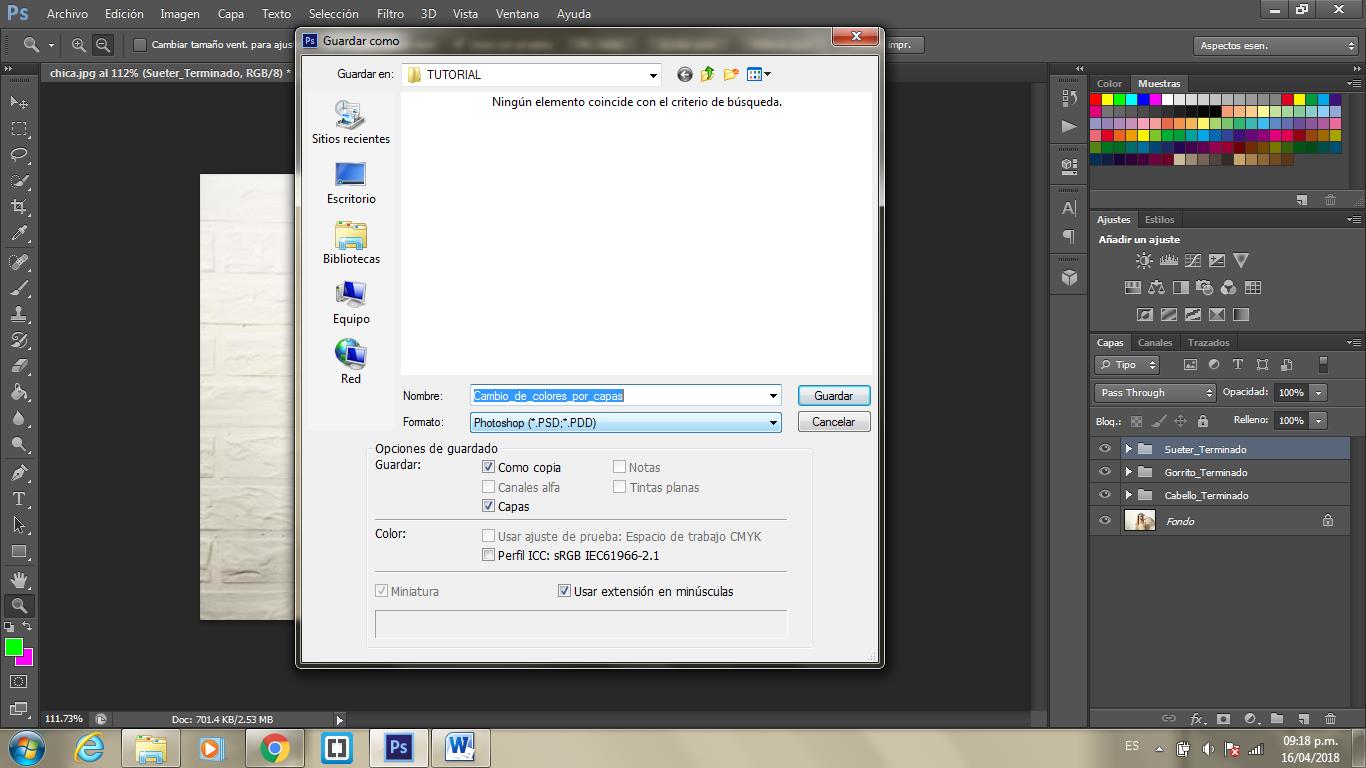Open the Filtro menu

coord(390,14)
